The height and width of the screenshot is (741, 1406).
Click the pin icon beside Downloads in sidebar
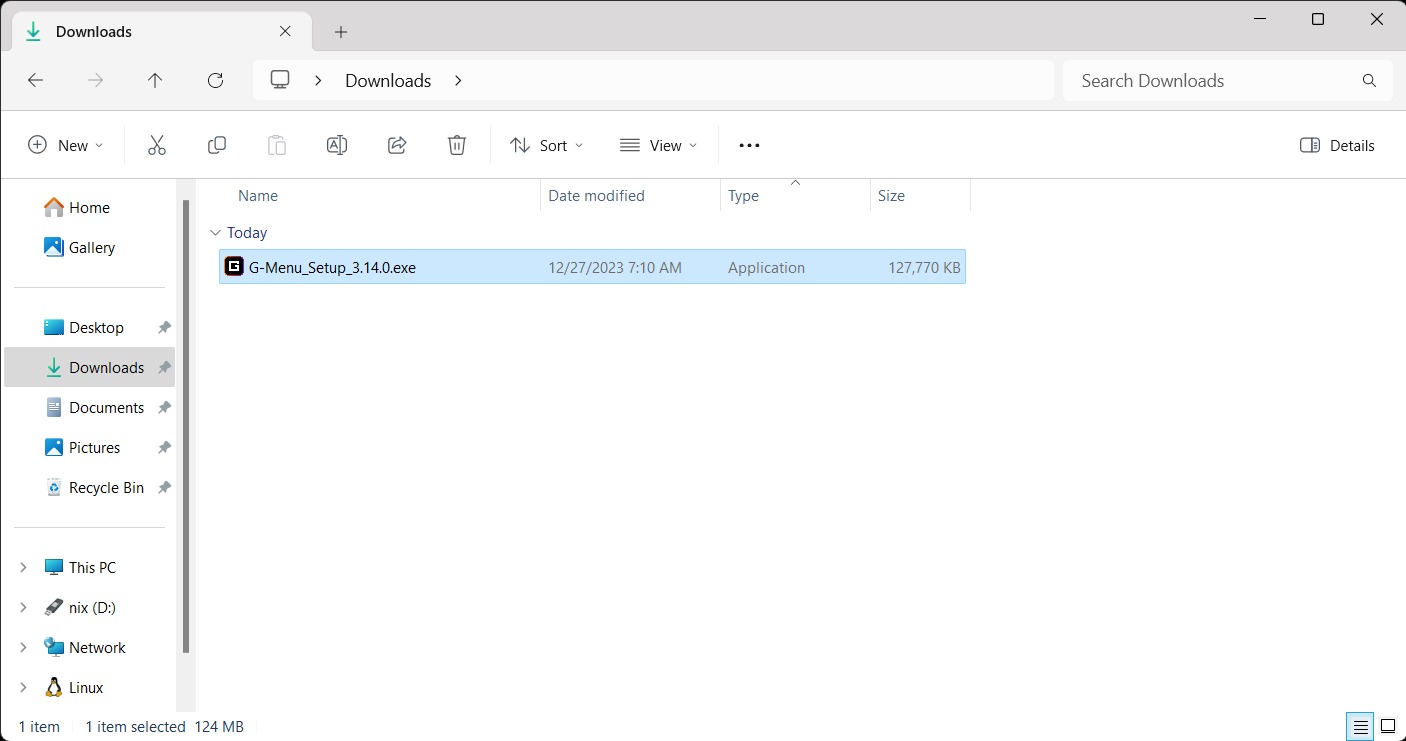click(164, 367)
